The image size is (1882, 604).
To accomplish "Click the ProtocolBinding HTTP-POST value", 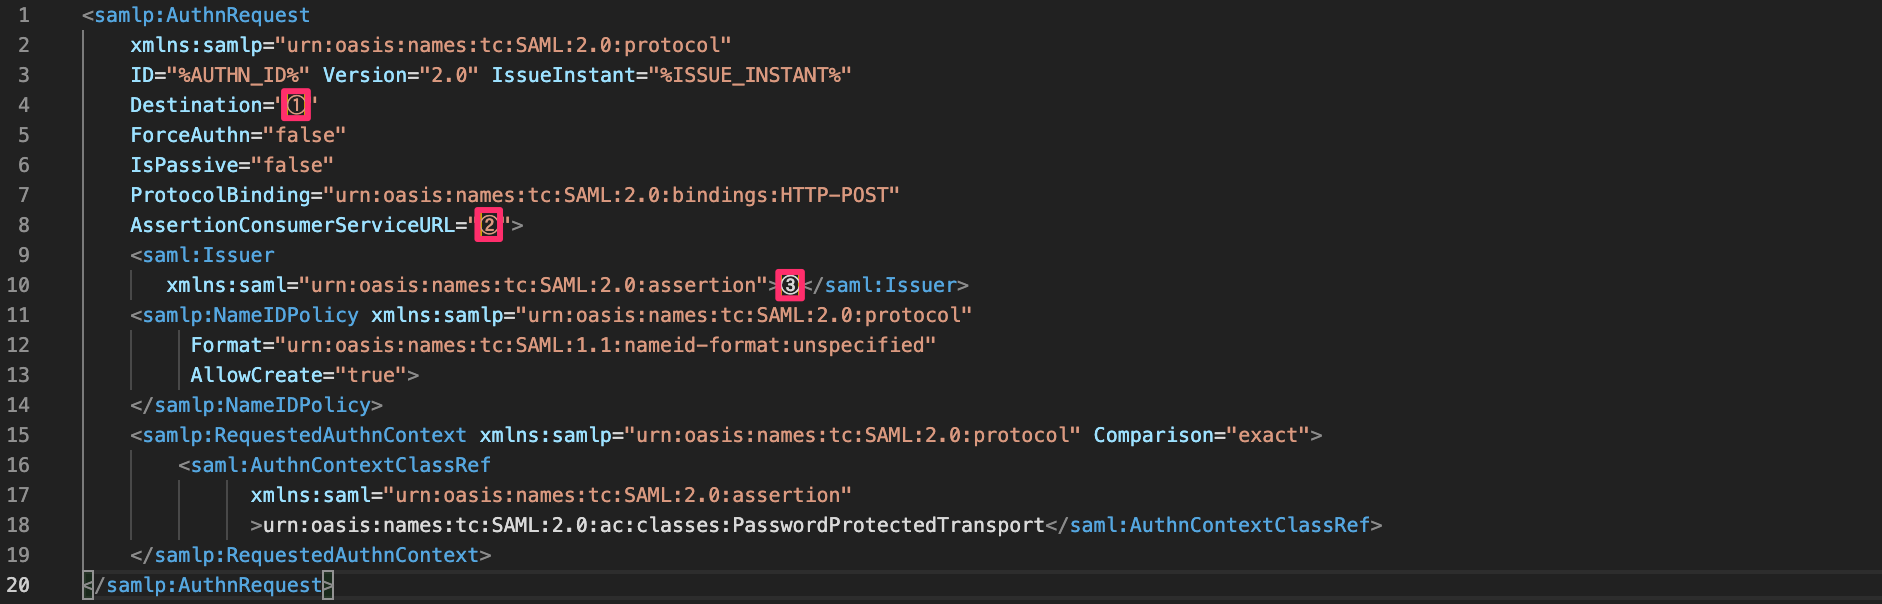I will (x=611, y=195).
